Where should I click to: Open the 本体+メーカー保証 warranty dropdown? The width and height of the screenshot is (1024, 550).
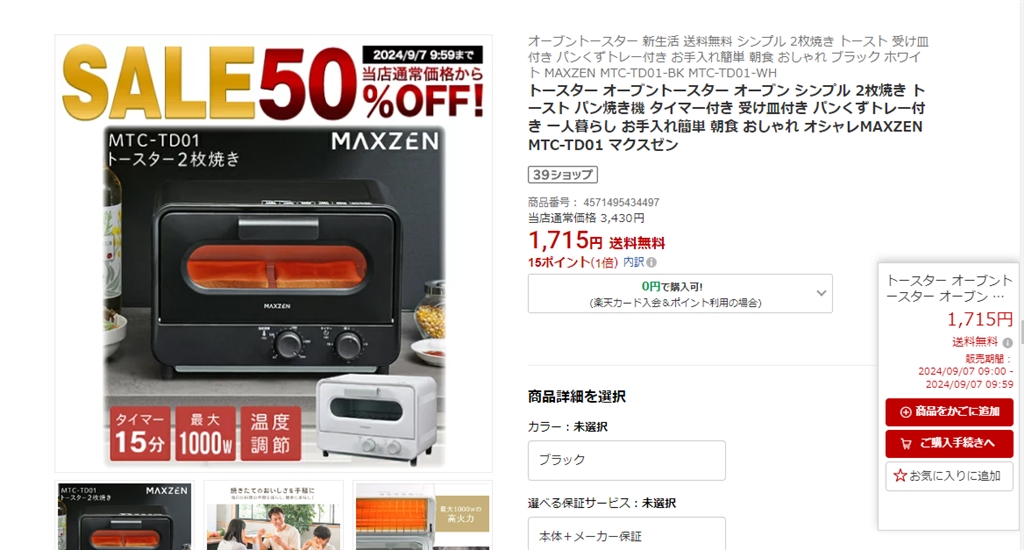coord(626,534)
